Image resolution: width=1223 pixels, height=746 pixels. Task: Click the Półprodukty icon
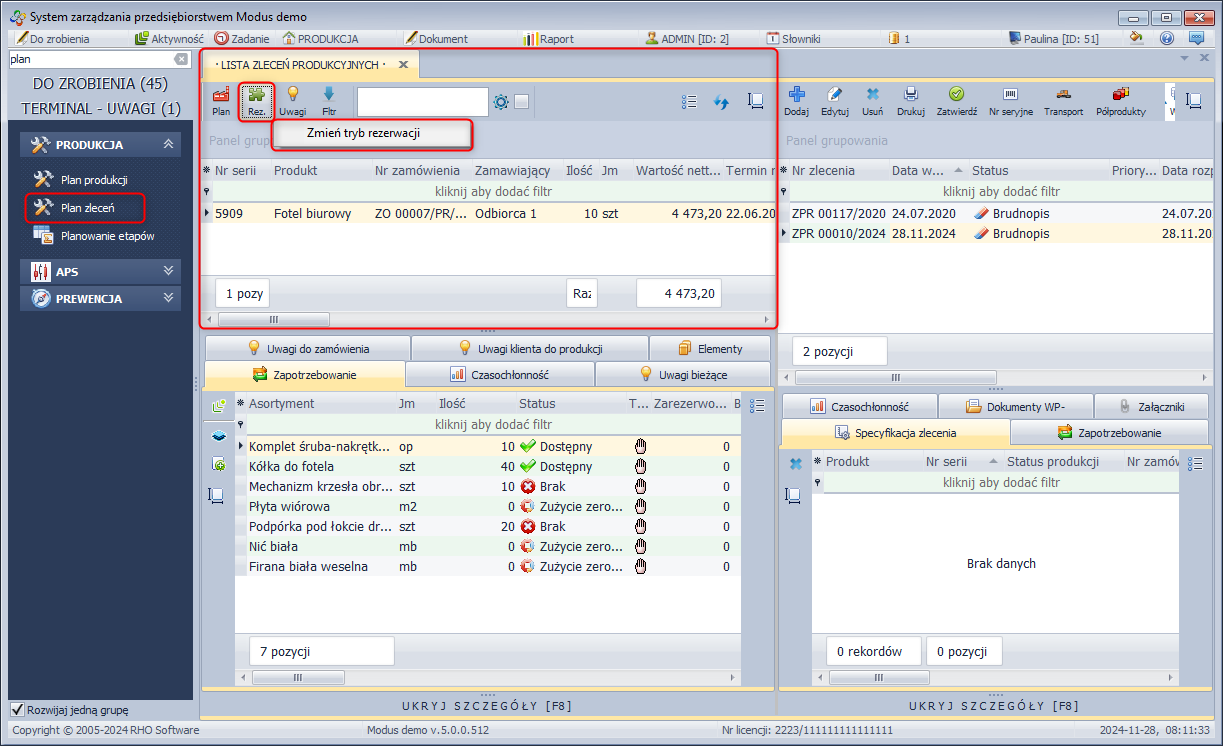[x=1120, y=100]
